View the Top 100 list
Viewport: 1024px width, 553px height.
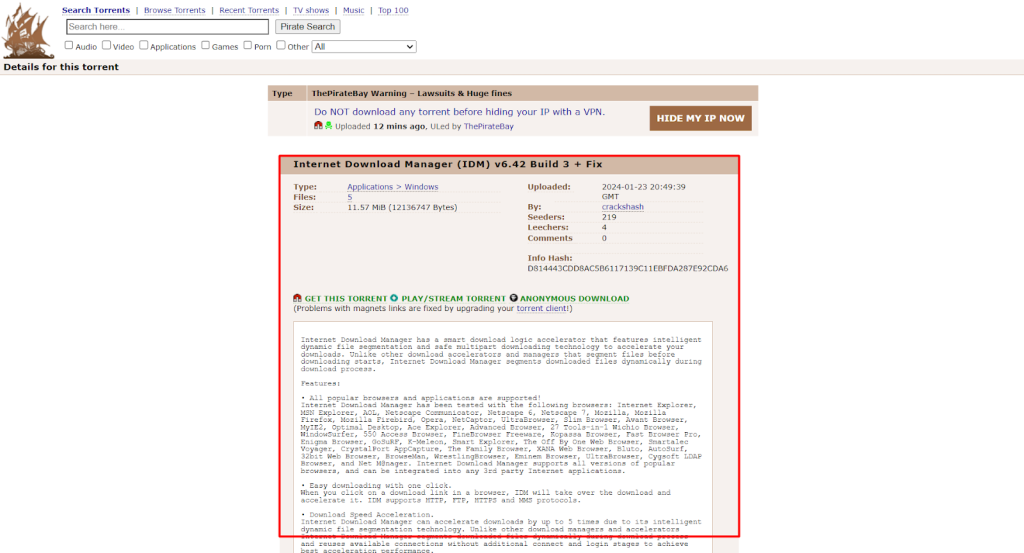[x=393, y=10]
